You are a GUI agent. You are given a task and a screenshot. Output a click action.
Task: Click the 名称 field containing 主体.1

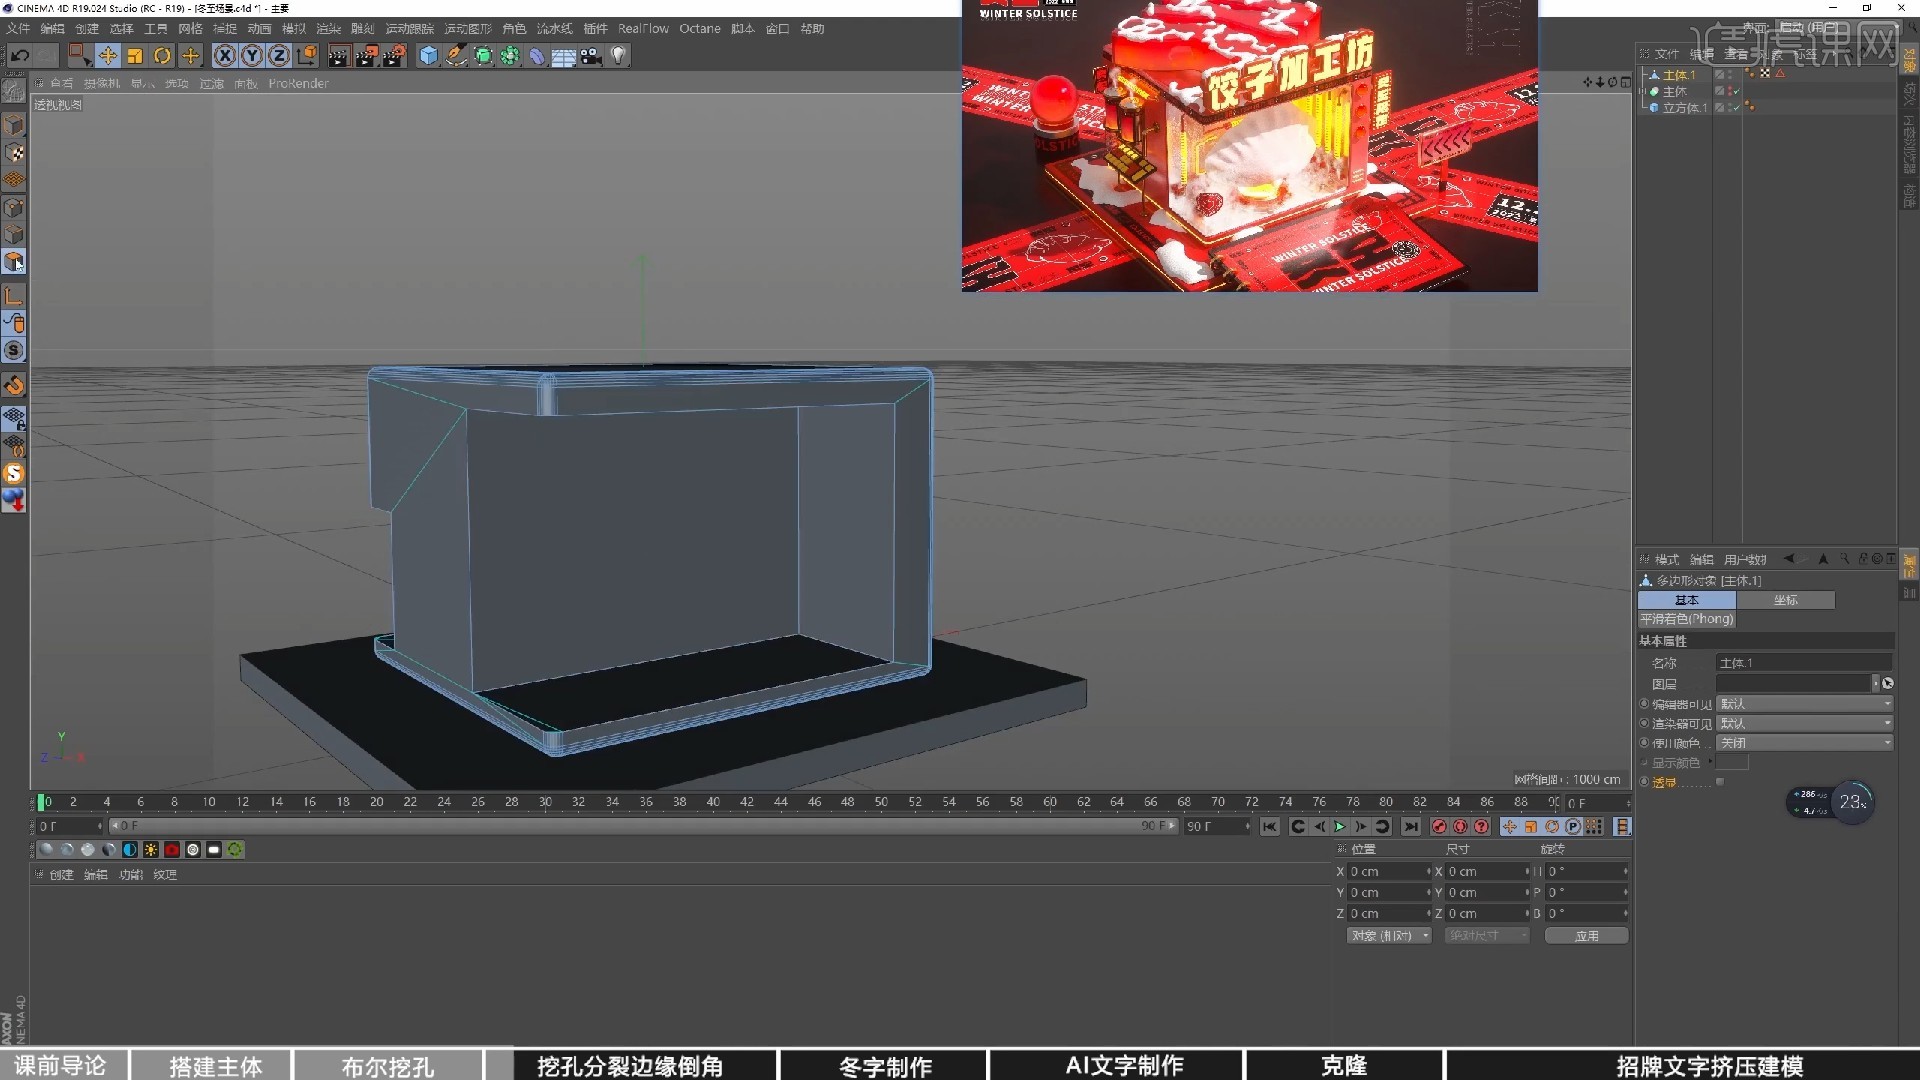coord(1804,663)
